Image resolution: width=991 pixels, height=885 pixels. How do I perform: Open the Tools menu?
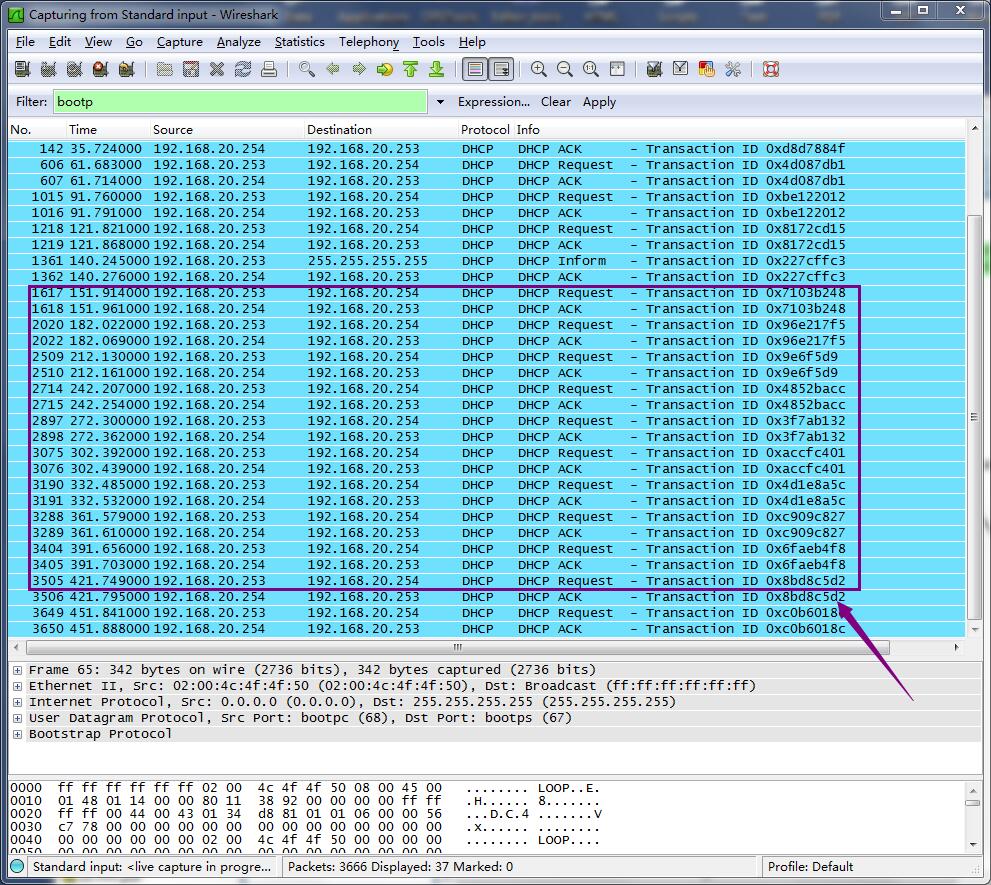[x=429, y=42]
